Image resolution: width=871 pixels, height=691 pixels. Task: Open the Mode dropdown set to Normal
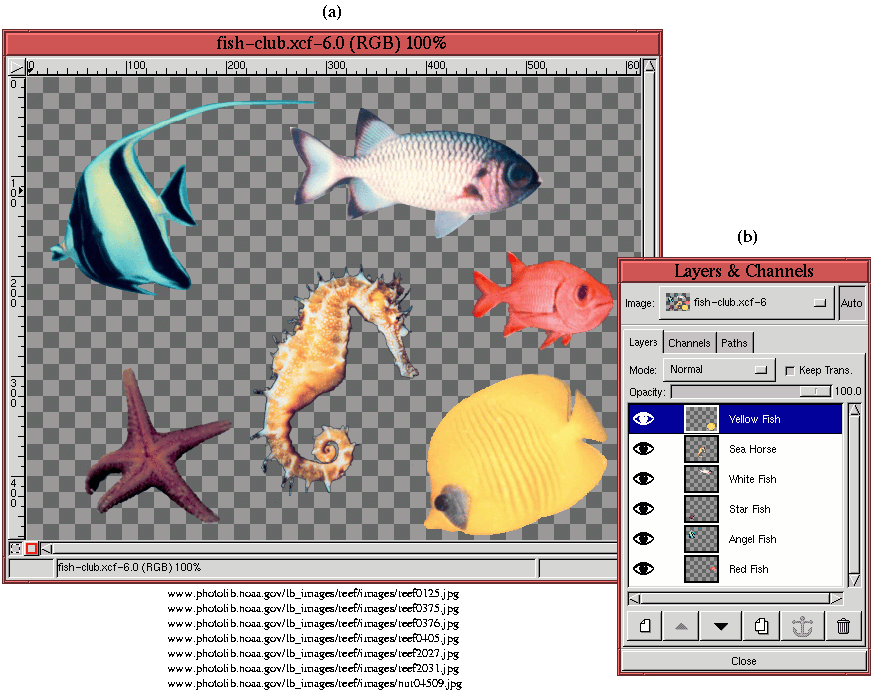[720, 370]
